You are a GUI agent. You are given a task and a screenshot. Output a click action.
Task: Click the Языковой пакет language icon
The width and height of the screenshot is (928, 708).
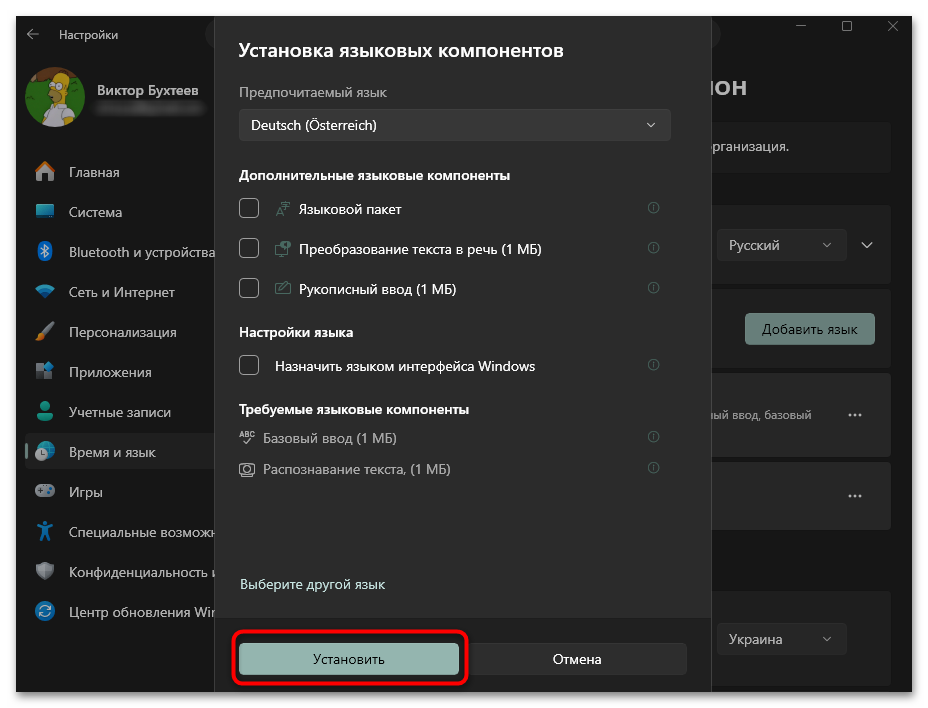coord(283,209)
